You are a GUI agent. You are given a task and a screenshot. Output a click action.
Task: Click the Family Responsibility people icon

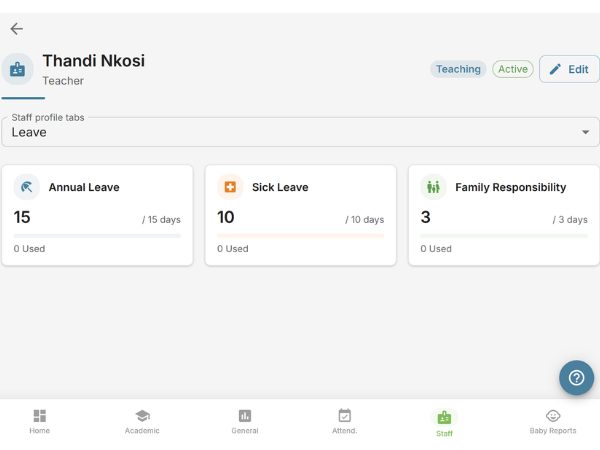pyautogui.click(x=433, y=187)
